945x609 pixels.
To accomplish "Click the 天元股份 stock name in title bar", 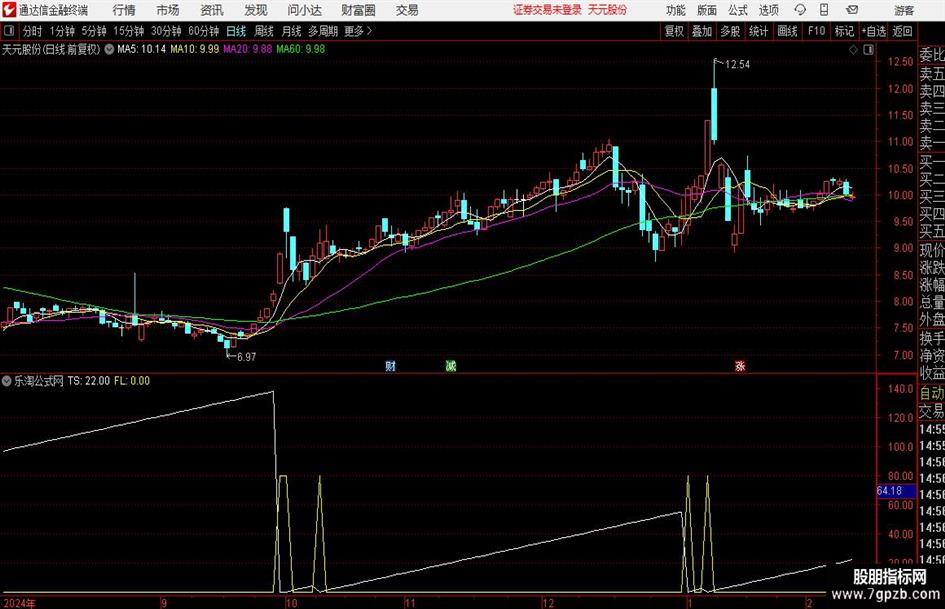I will point(608,10).
